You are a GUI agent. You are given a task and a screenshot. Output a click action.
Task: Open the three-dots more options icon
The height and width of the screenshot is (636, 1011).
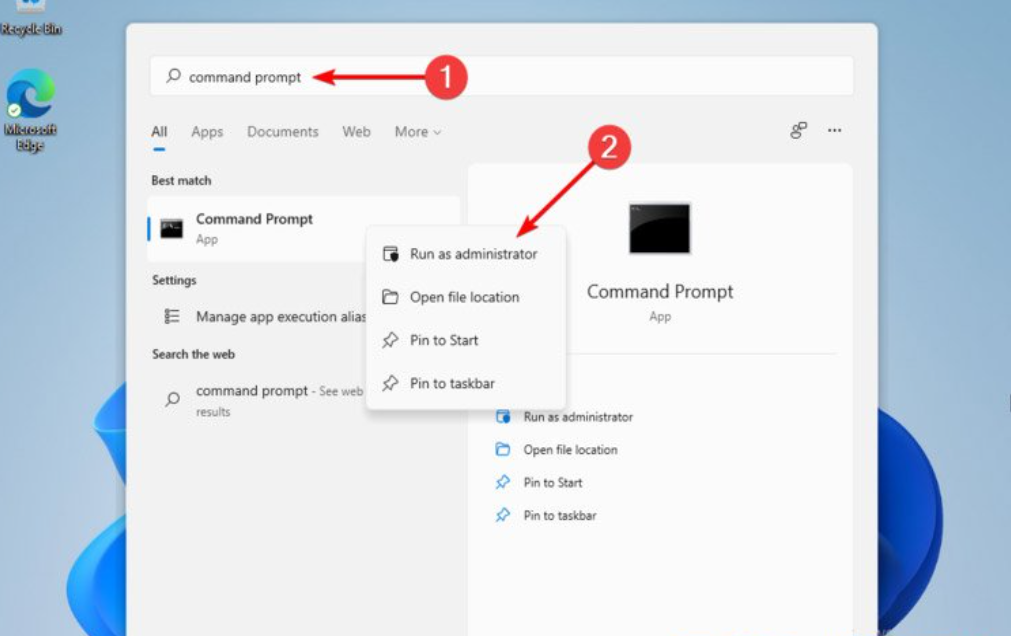click(834, 131)
